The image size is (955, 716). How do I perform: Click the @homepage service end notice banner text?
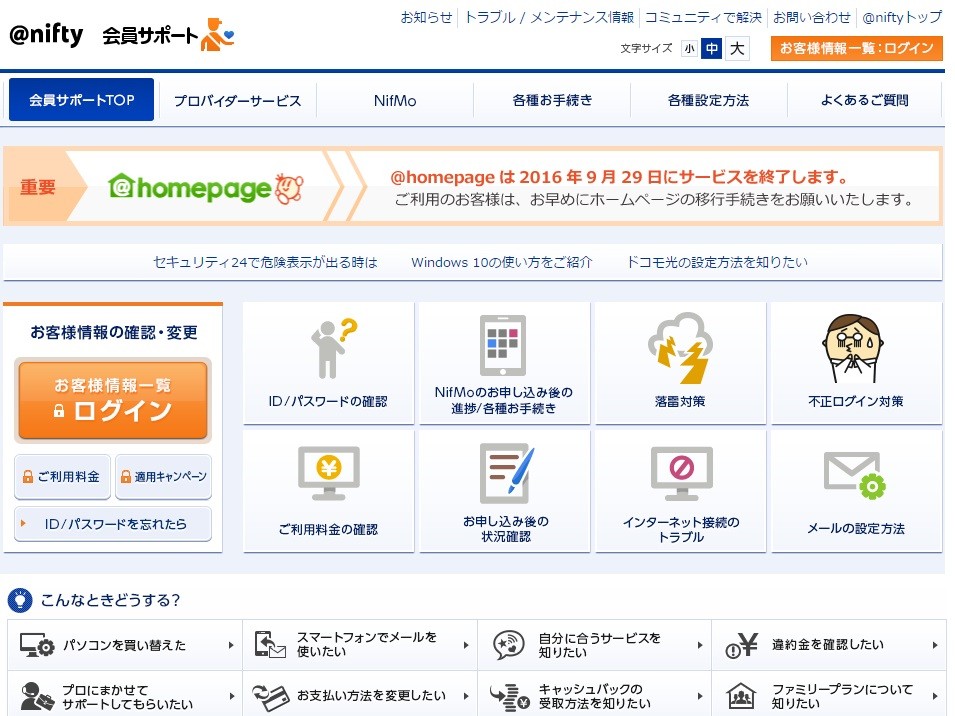(652, 188)
